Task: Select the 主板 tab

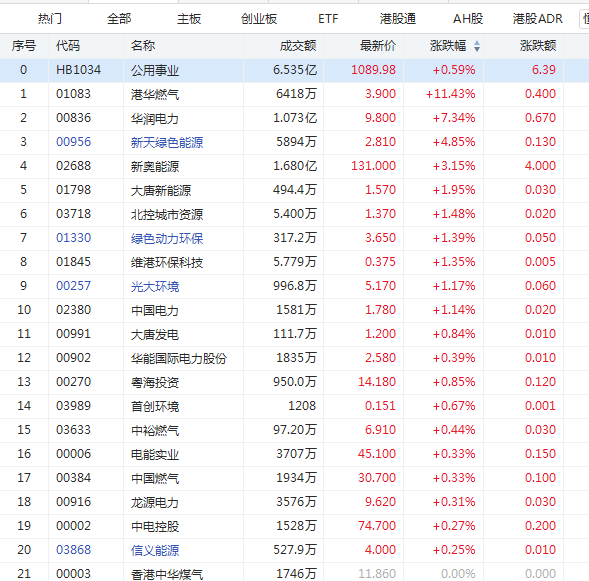Action: (x=189, y=18)
